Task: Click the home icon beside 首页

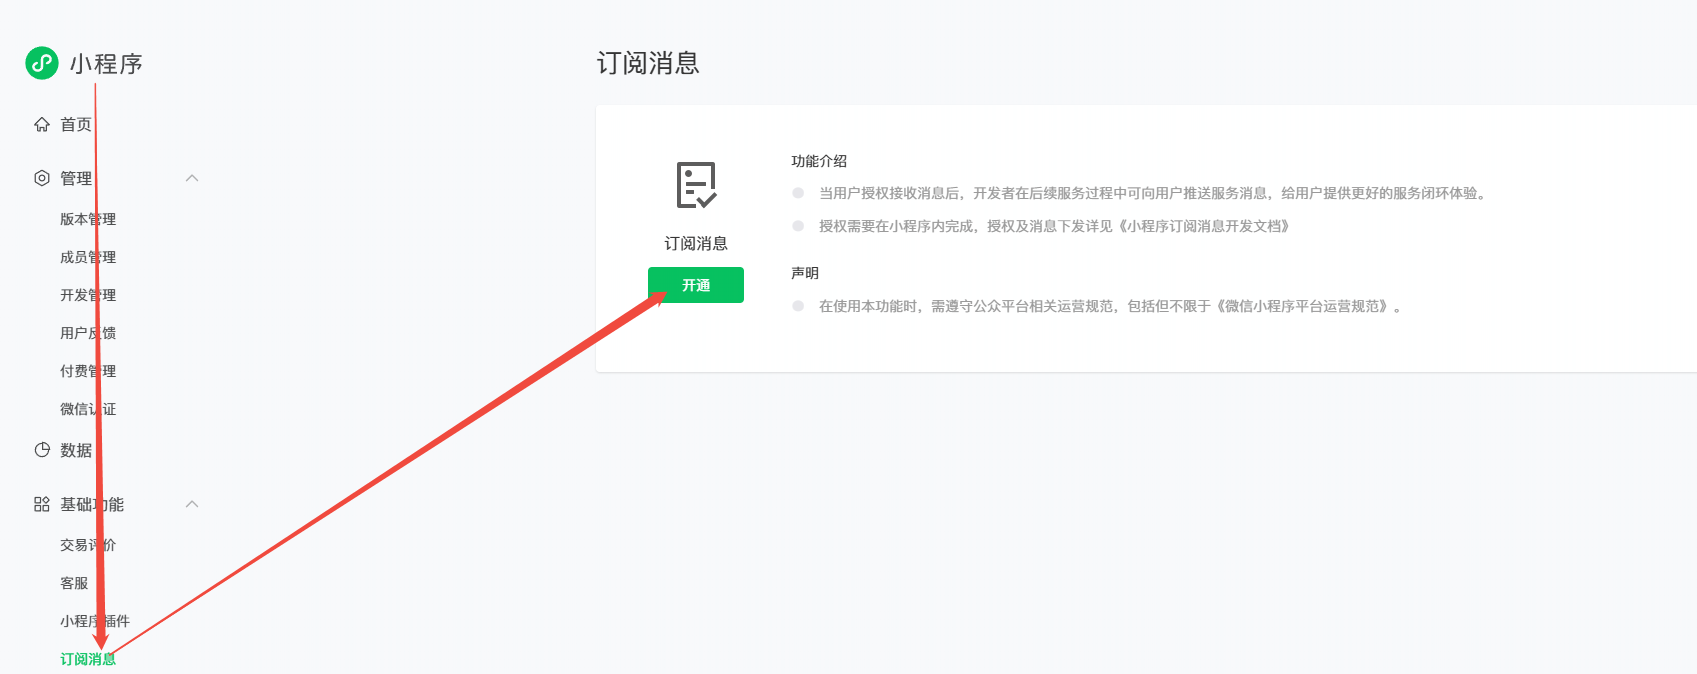Action: (42, 125)
